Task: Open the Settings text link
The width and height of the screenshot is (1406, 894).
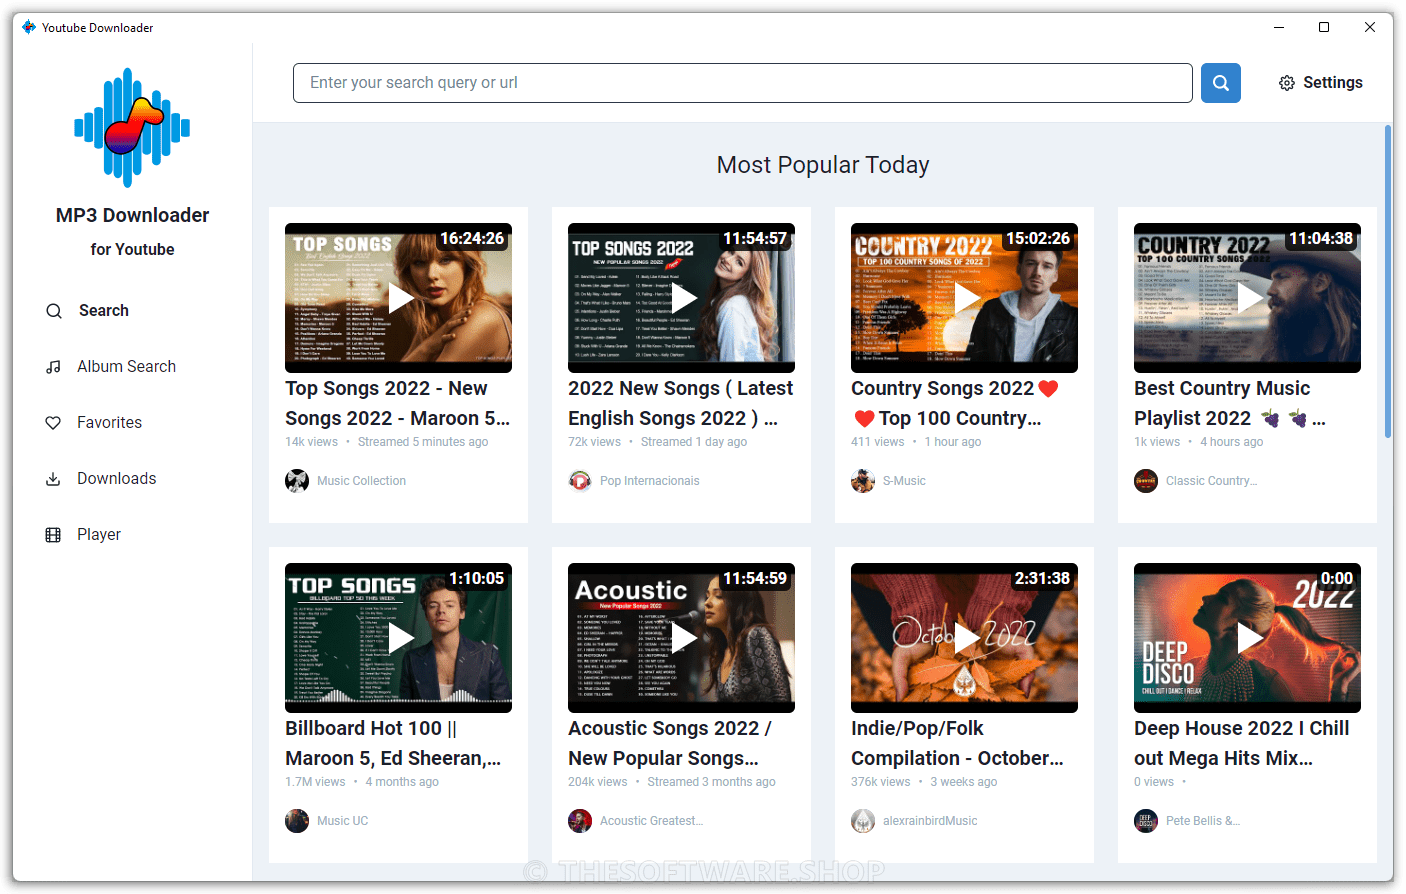Action: [1332, 83]
